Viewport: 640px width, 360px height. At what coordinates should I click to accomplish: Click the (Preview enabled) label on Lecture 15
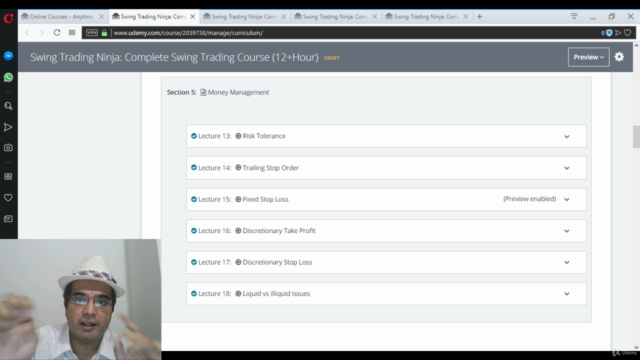coord(529,199)
